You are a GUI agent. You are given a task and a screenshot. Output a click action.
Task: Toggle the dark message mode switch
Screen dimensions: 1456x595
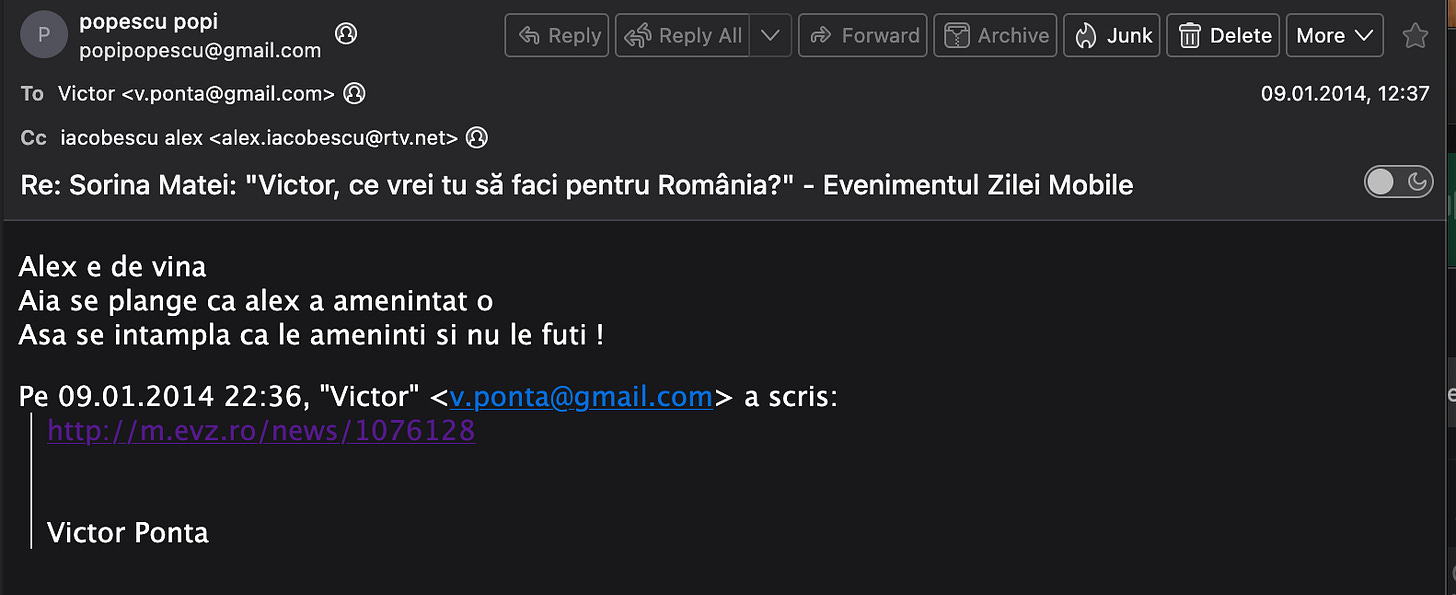pos(1398,181)
